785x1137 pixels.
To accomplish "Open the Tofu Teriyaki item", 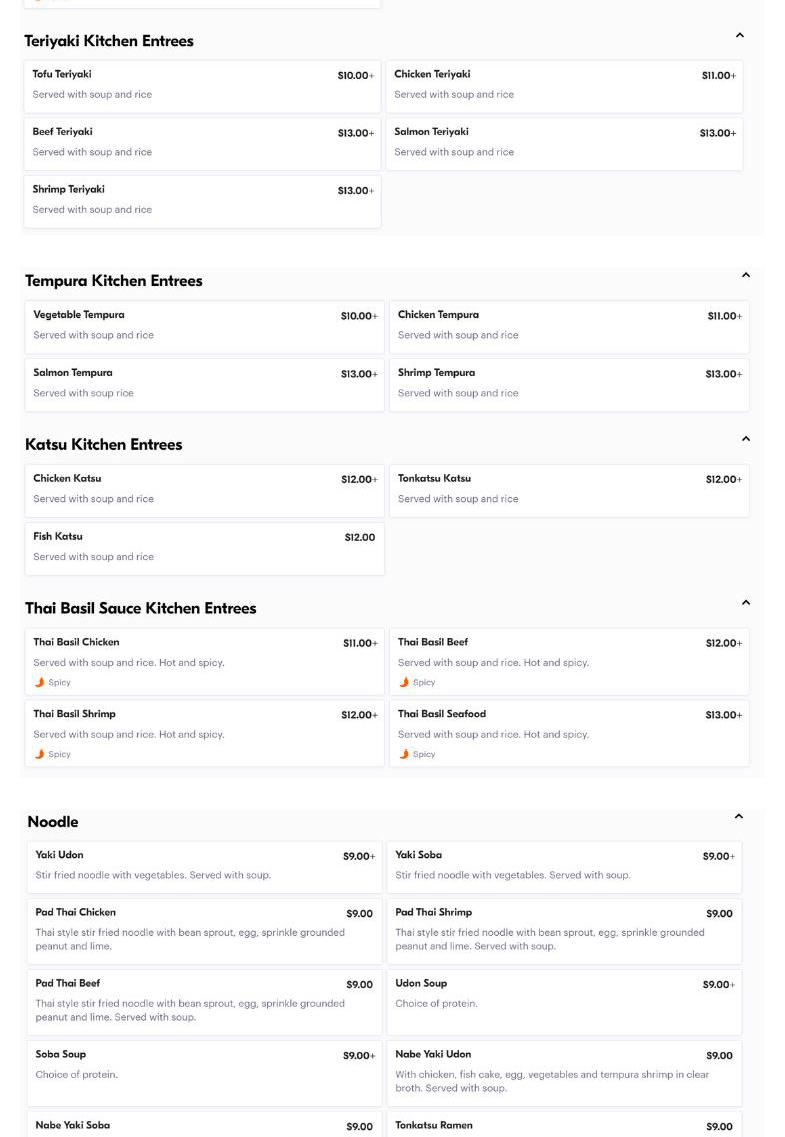I will (x=202, y=86).
